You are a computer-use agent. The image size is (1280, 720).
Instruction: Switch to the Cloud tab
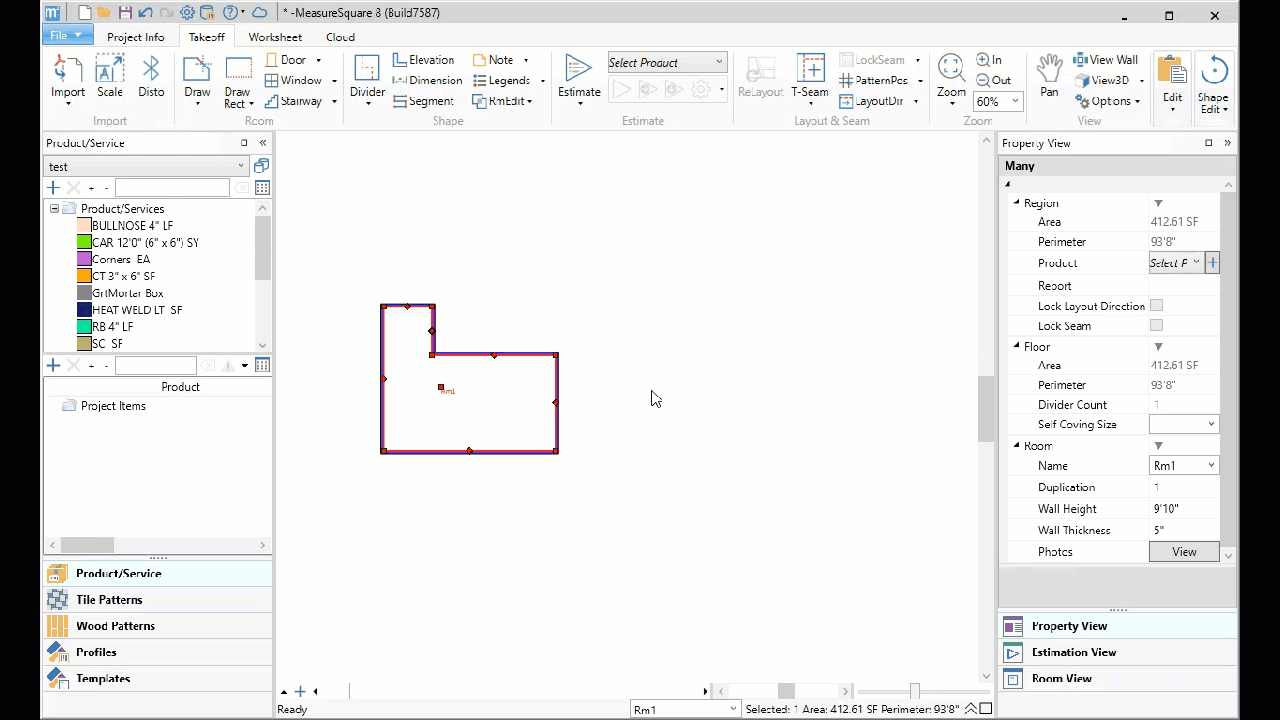[x=340, y=37]
